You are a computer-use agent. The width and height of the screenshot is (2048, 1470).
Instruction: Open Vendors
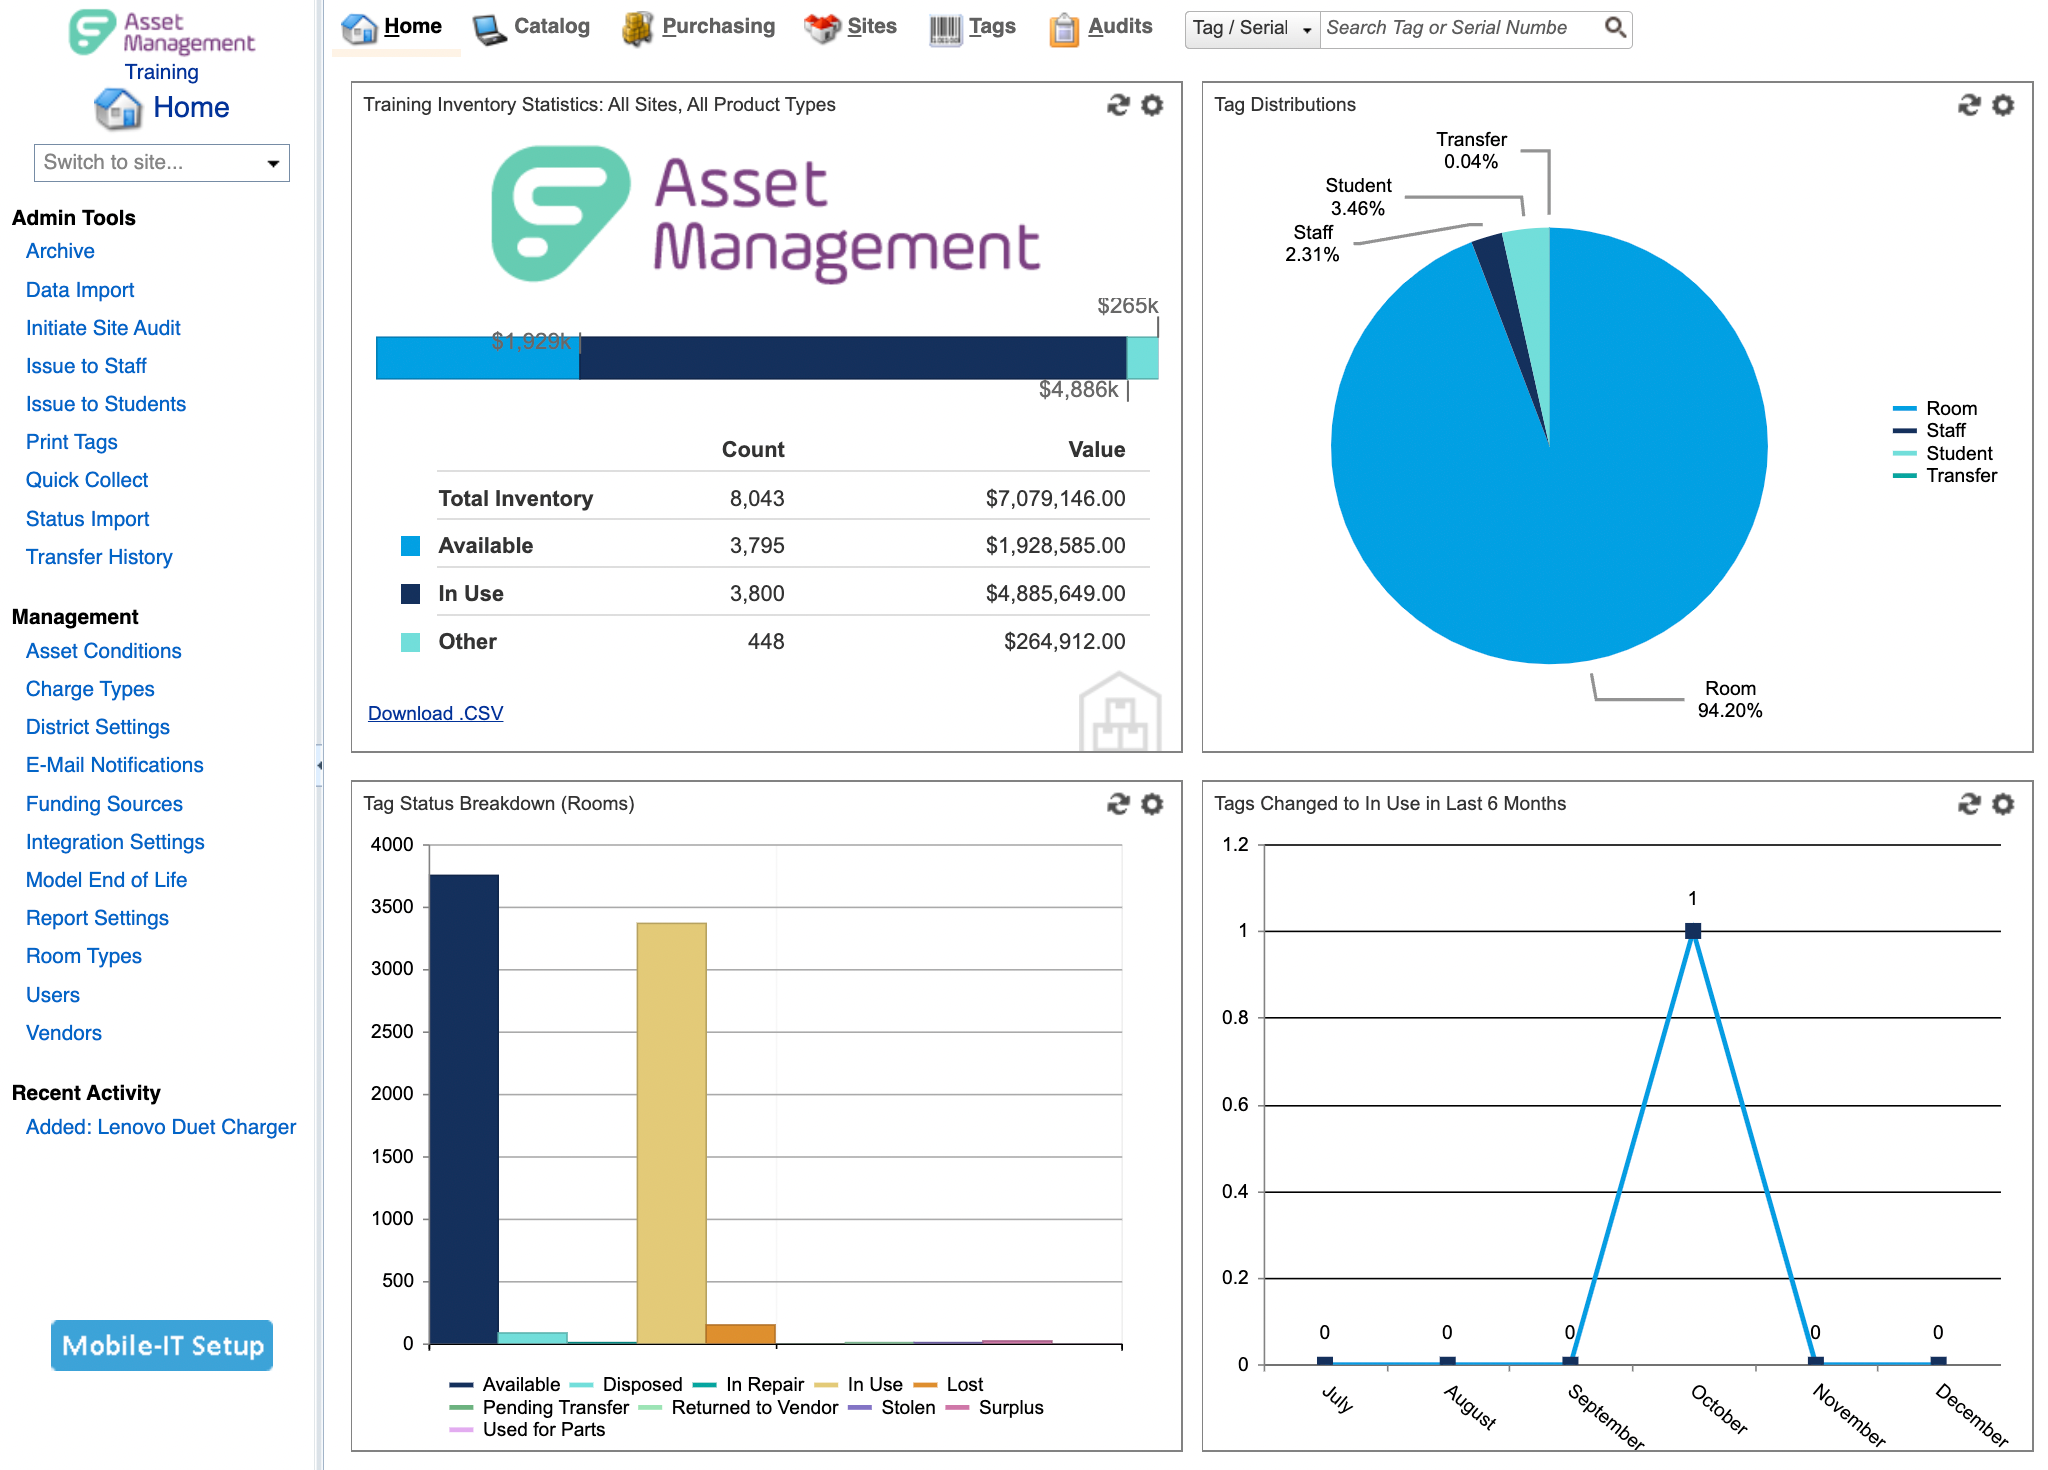coord(64,1033)
